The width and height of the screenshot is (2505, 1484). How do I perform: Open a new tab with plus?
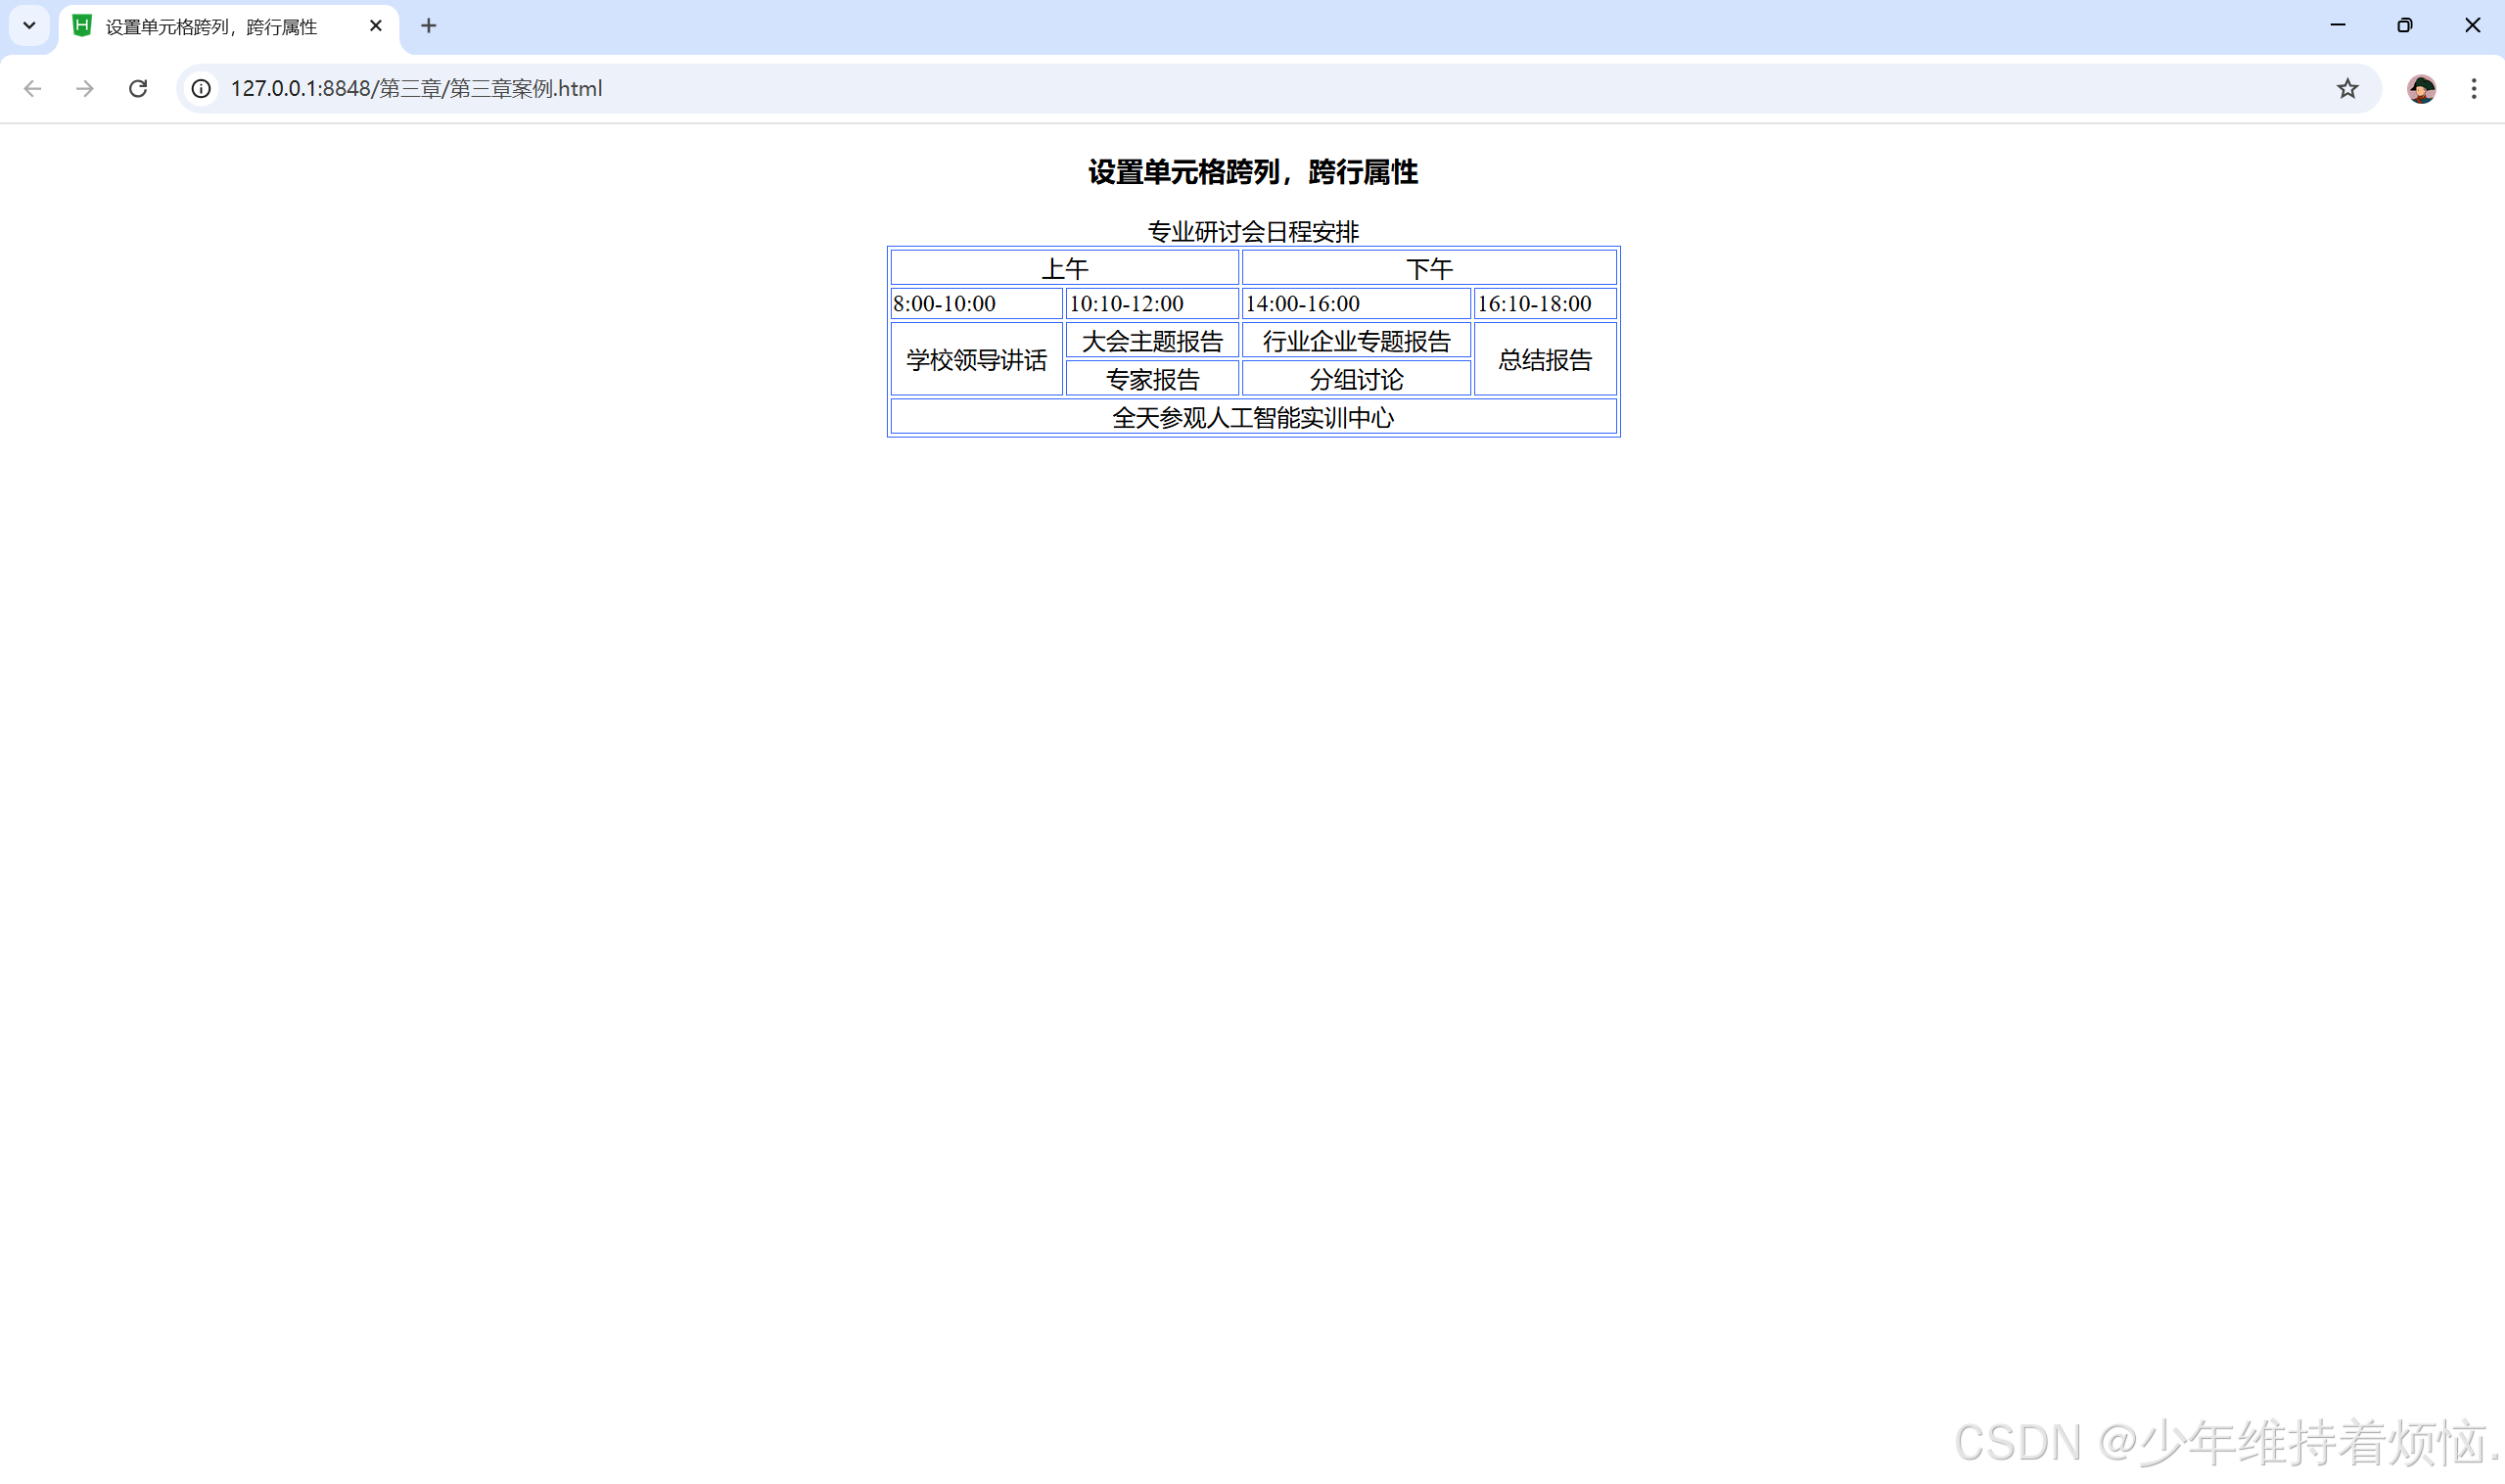[x=428, y=26]
